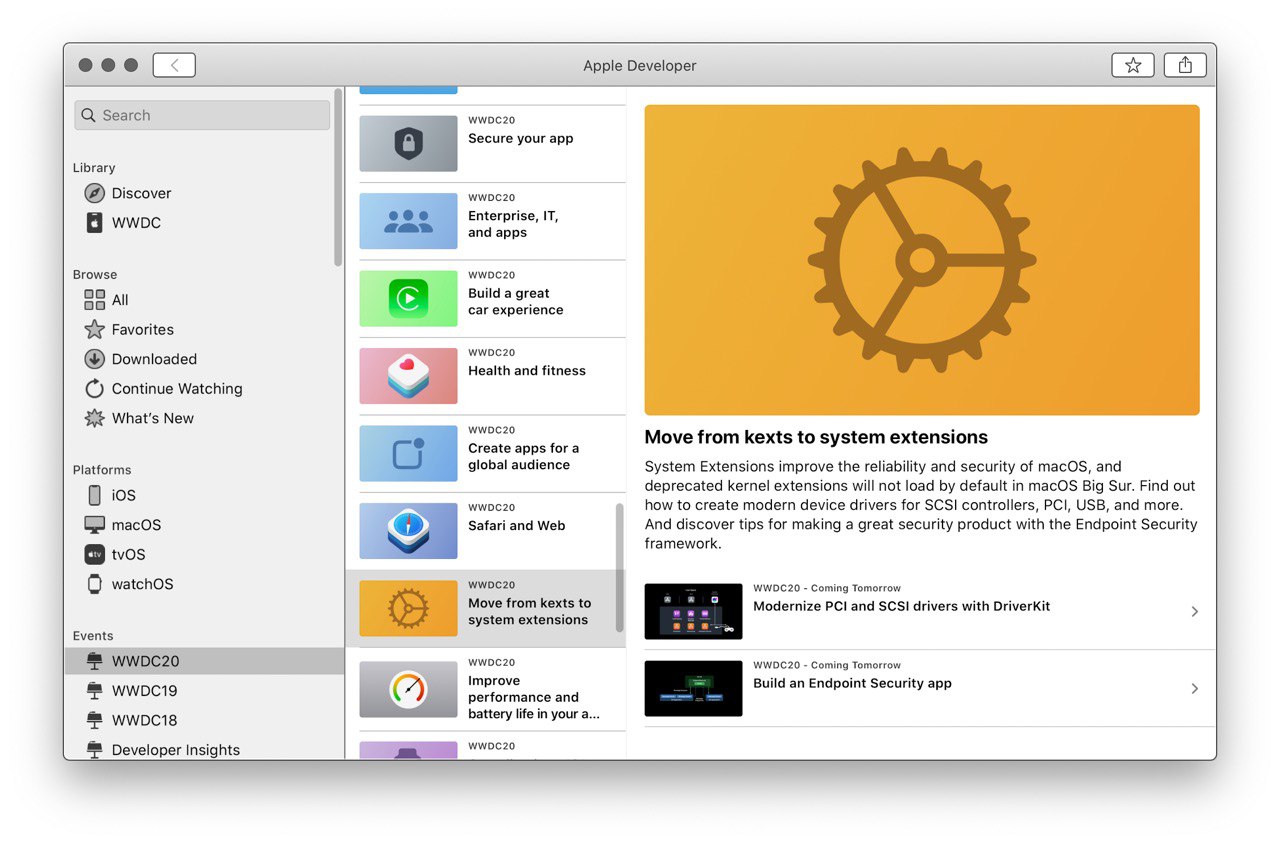Open Safari and Web compass thumbnail
Viewport: 1280px width, 844px height.
(x=408, y=531)
